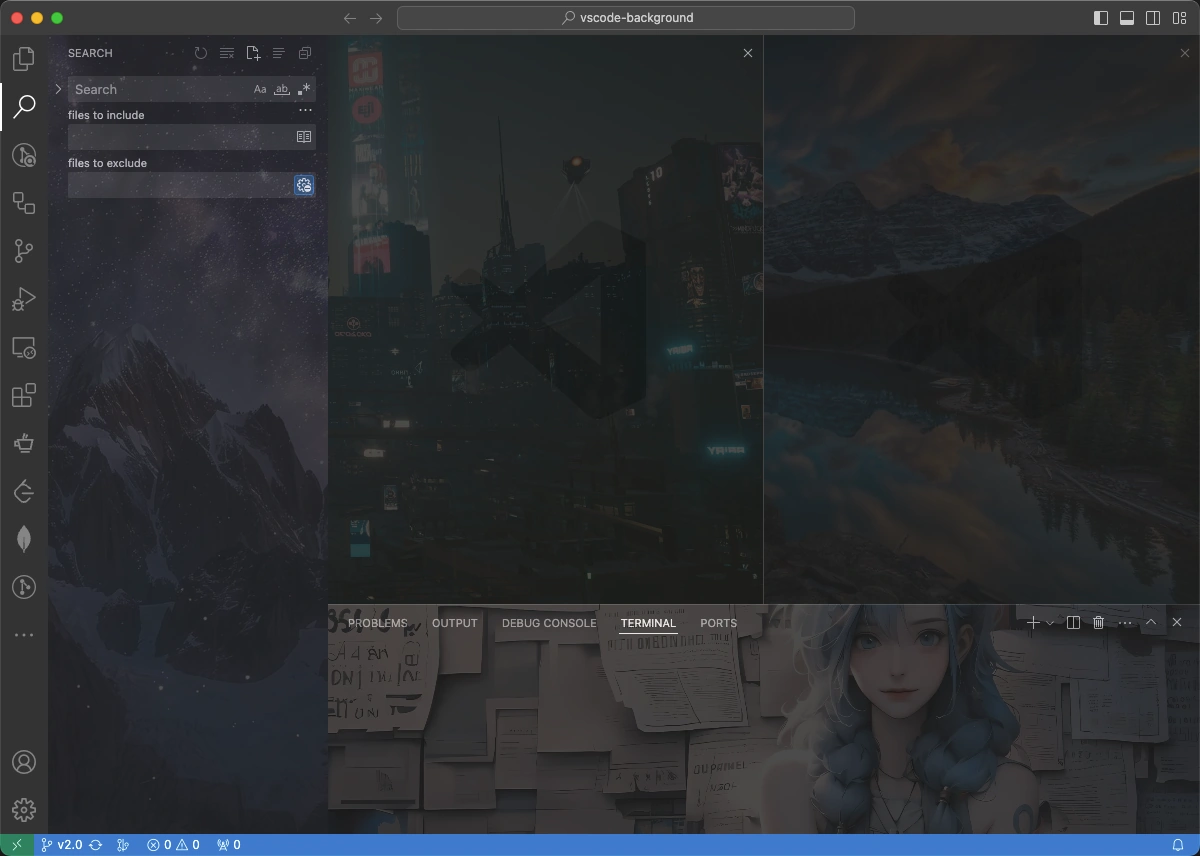Open the Source Control activity icon
The image size is (1200, 856).
click(24, 251)
